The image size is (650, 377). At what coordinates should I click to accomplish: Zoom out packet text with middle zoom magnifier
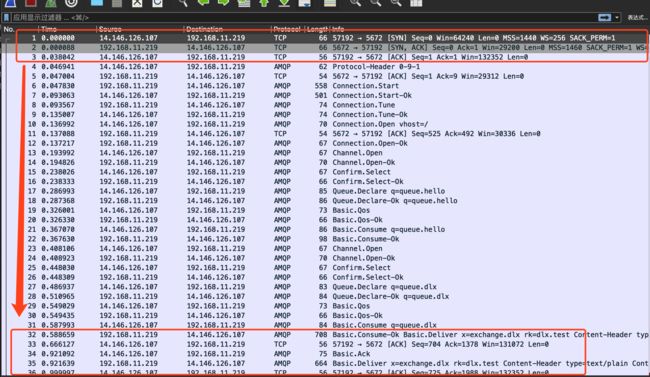tap(376, 3)
